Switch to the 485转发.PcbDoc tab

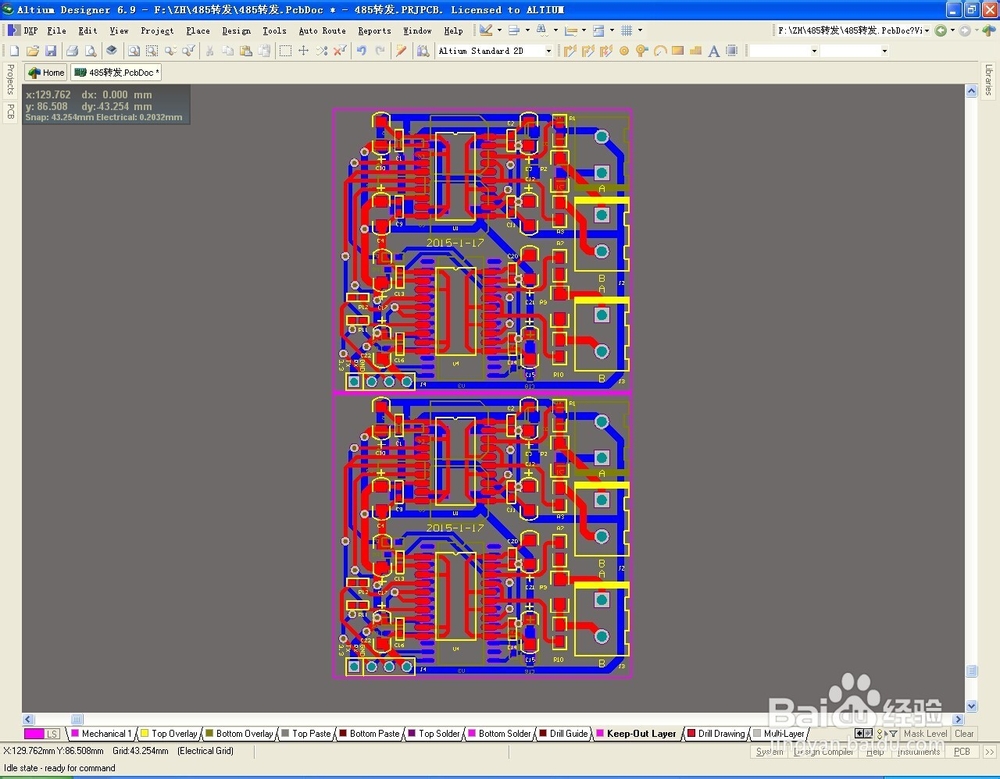(116, 73)
